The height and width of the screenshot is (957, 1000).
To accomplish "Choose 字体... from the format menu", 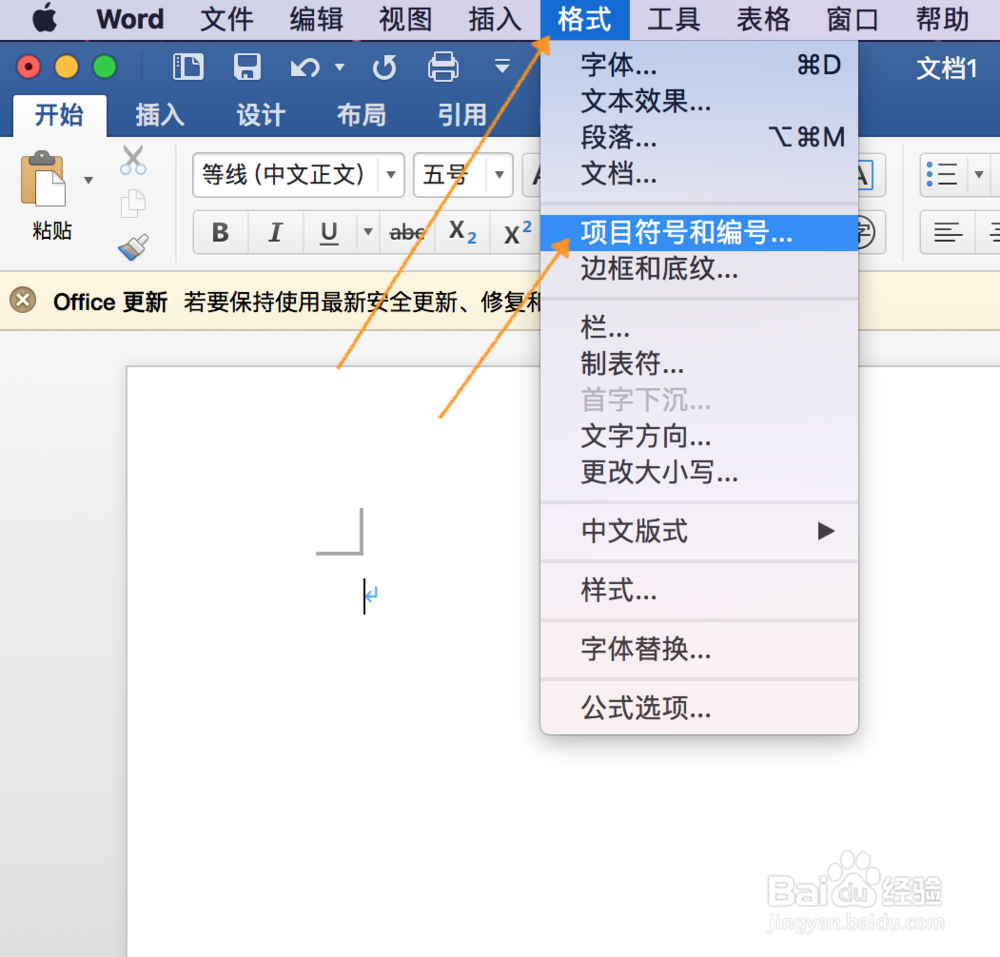I will point(699,65).
